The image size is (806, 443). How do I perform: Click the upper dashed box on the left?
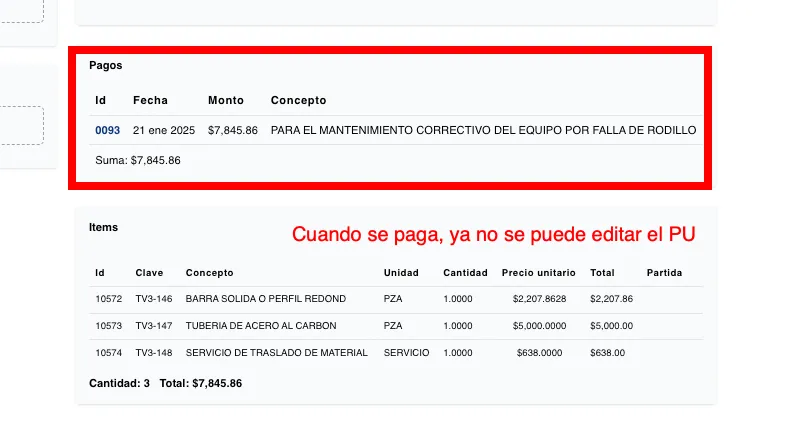pyautogui.click(x=22, y=11)
